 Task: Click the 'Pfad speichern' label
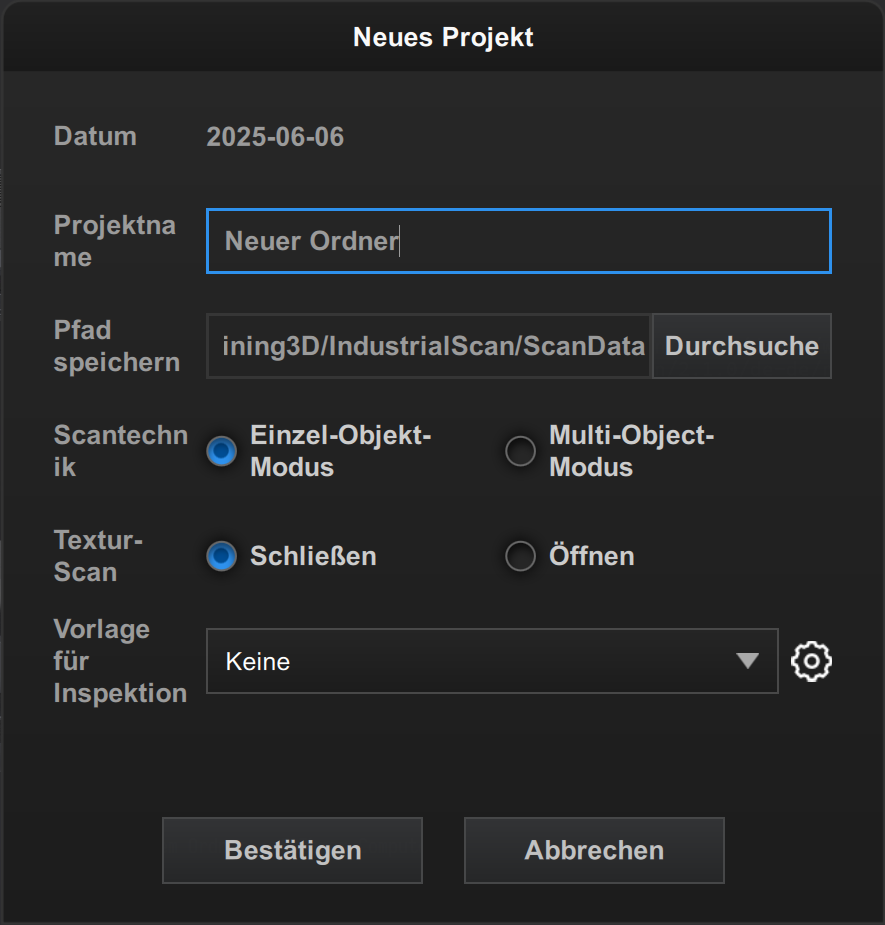(116, 346)
